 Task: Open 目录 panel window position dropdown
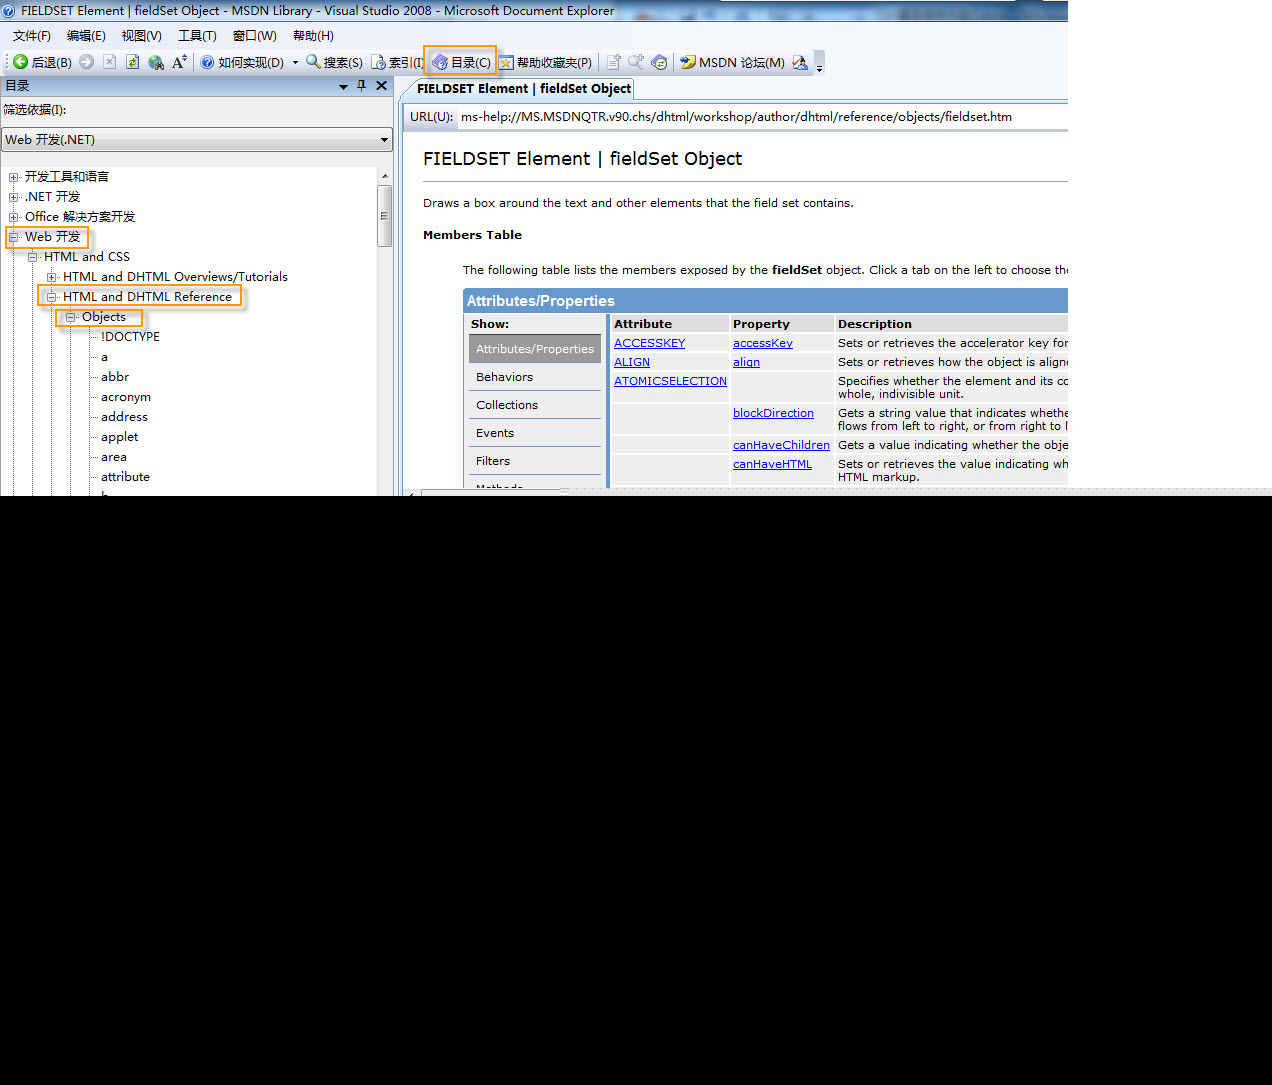pos(343,87)
